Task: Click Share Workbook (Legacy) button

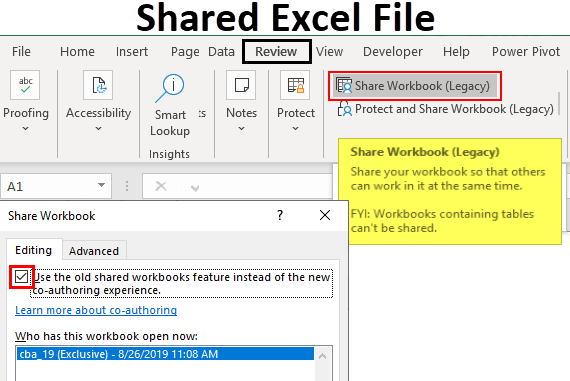Action: pos(415,86)
